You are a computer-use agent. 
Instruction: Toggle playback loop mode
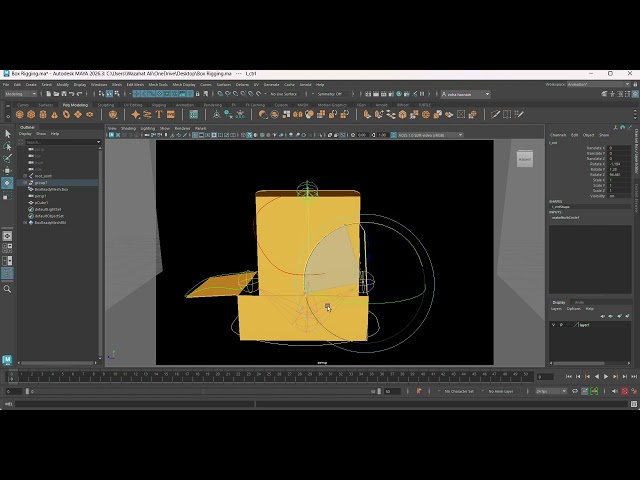(575, 391)
